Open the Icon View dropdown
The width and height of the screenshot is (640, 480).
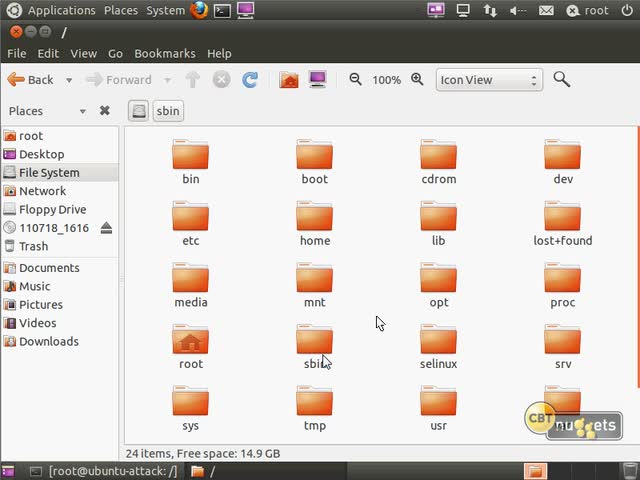point(489,80)
